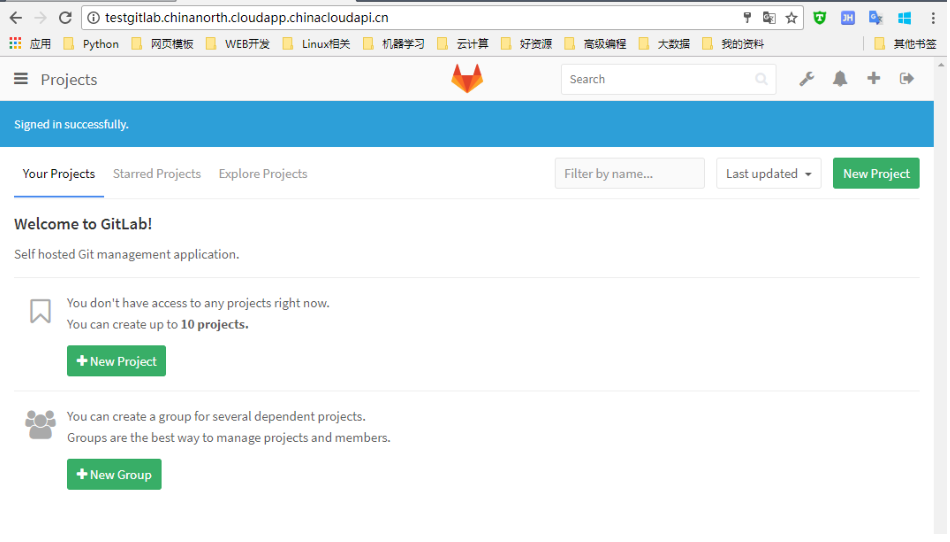Click the 'Signed in successfully.' message
The width and height of the screenshot is (950, 542).
pos(71,124)
